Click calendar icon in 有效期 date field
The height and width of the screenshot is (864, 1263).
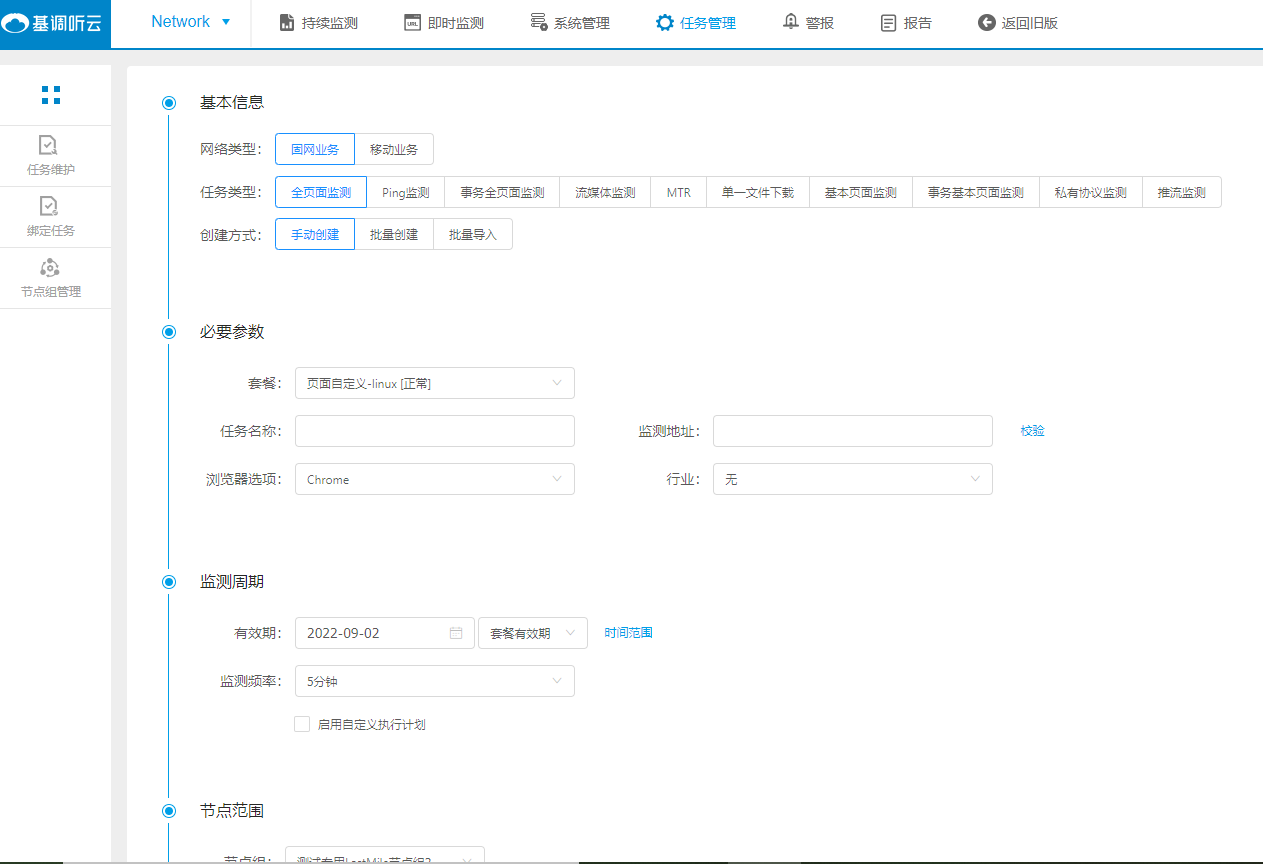point(456,633)
